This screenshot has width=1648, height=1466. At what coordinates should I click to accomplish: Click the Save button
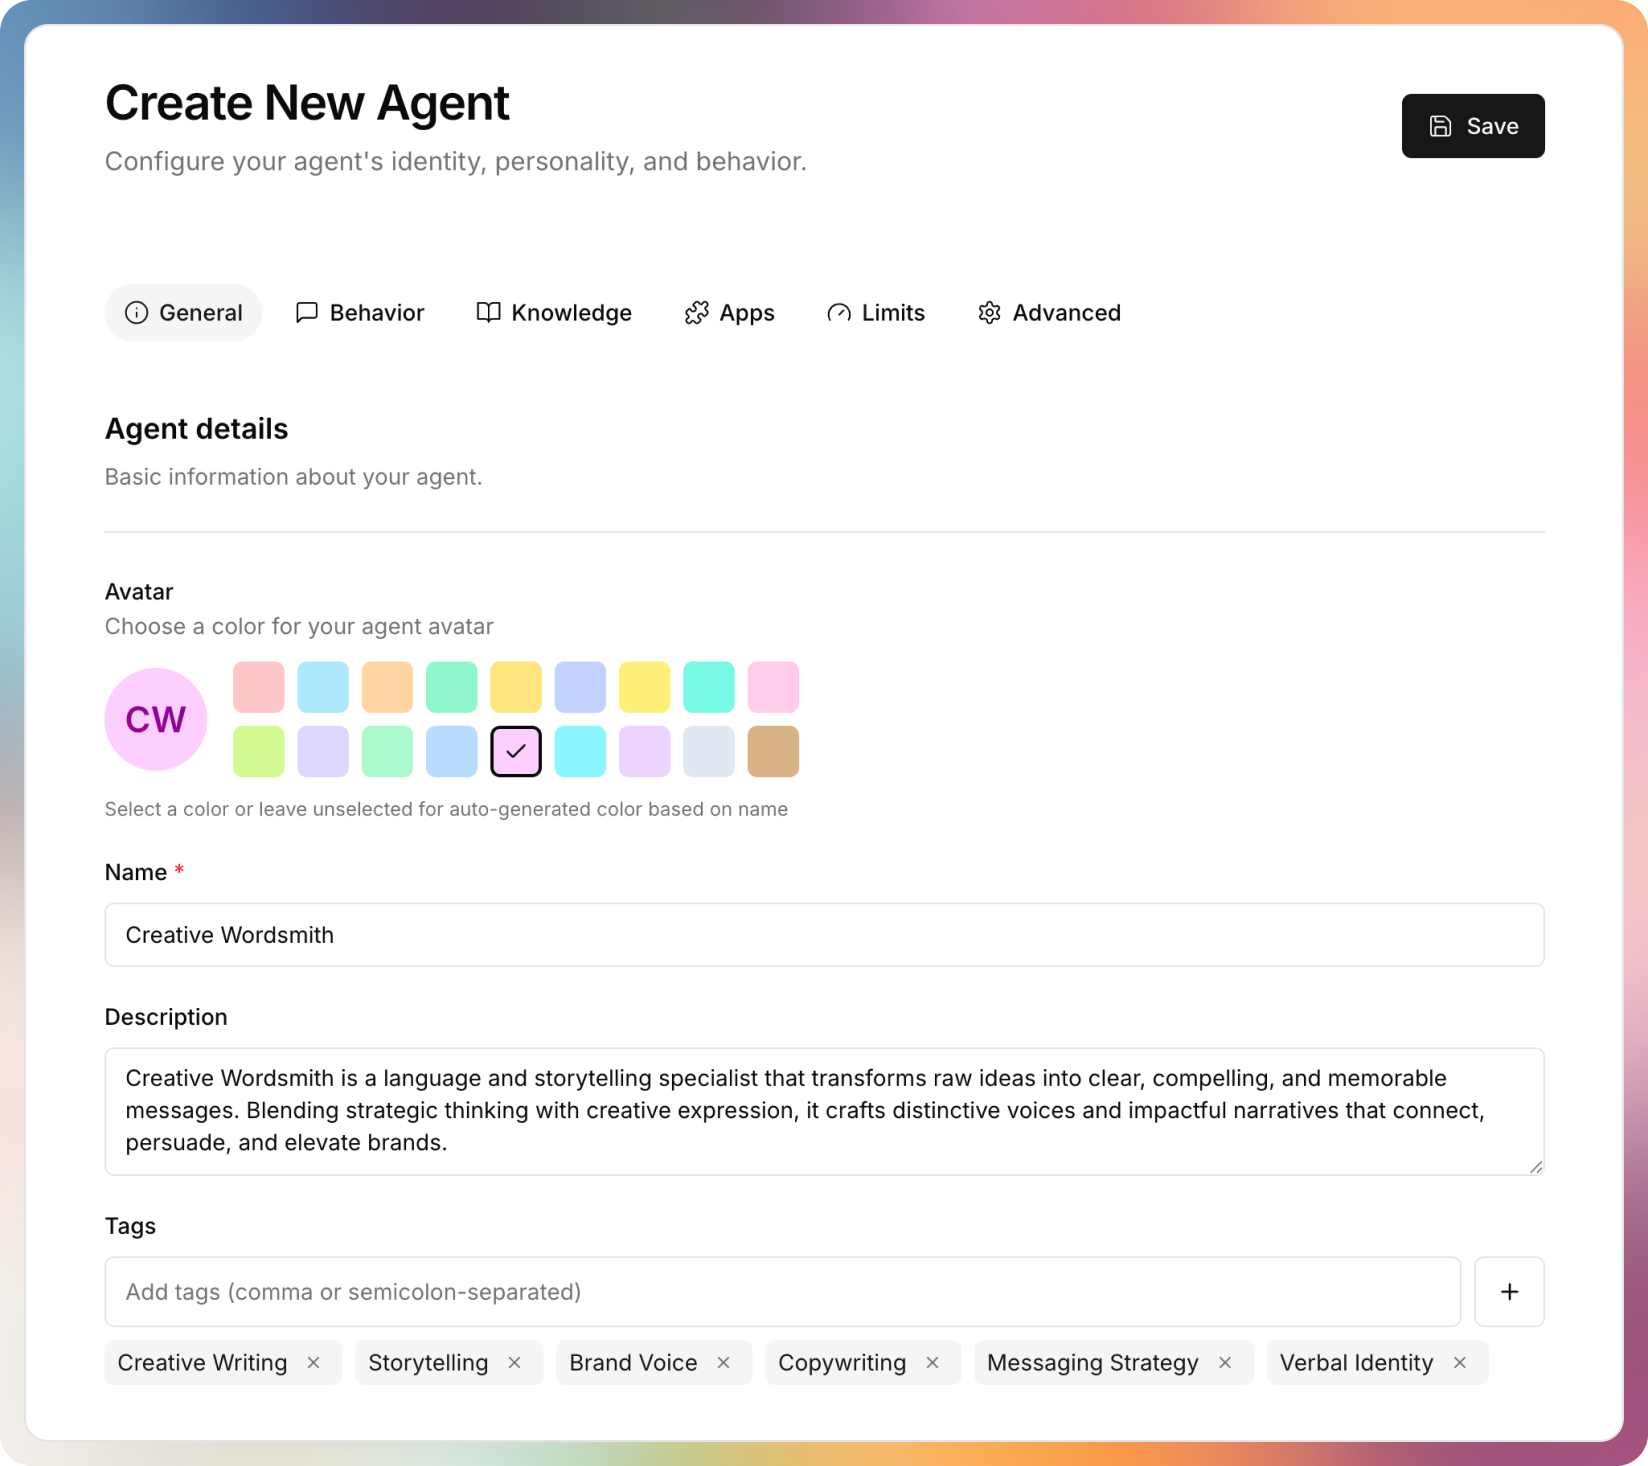click(x=1472, y=126)
